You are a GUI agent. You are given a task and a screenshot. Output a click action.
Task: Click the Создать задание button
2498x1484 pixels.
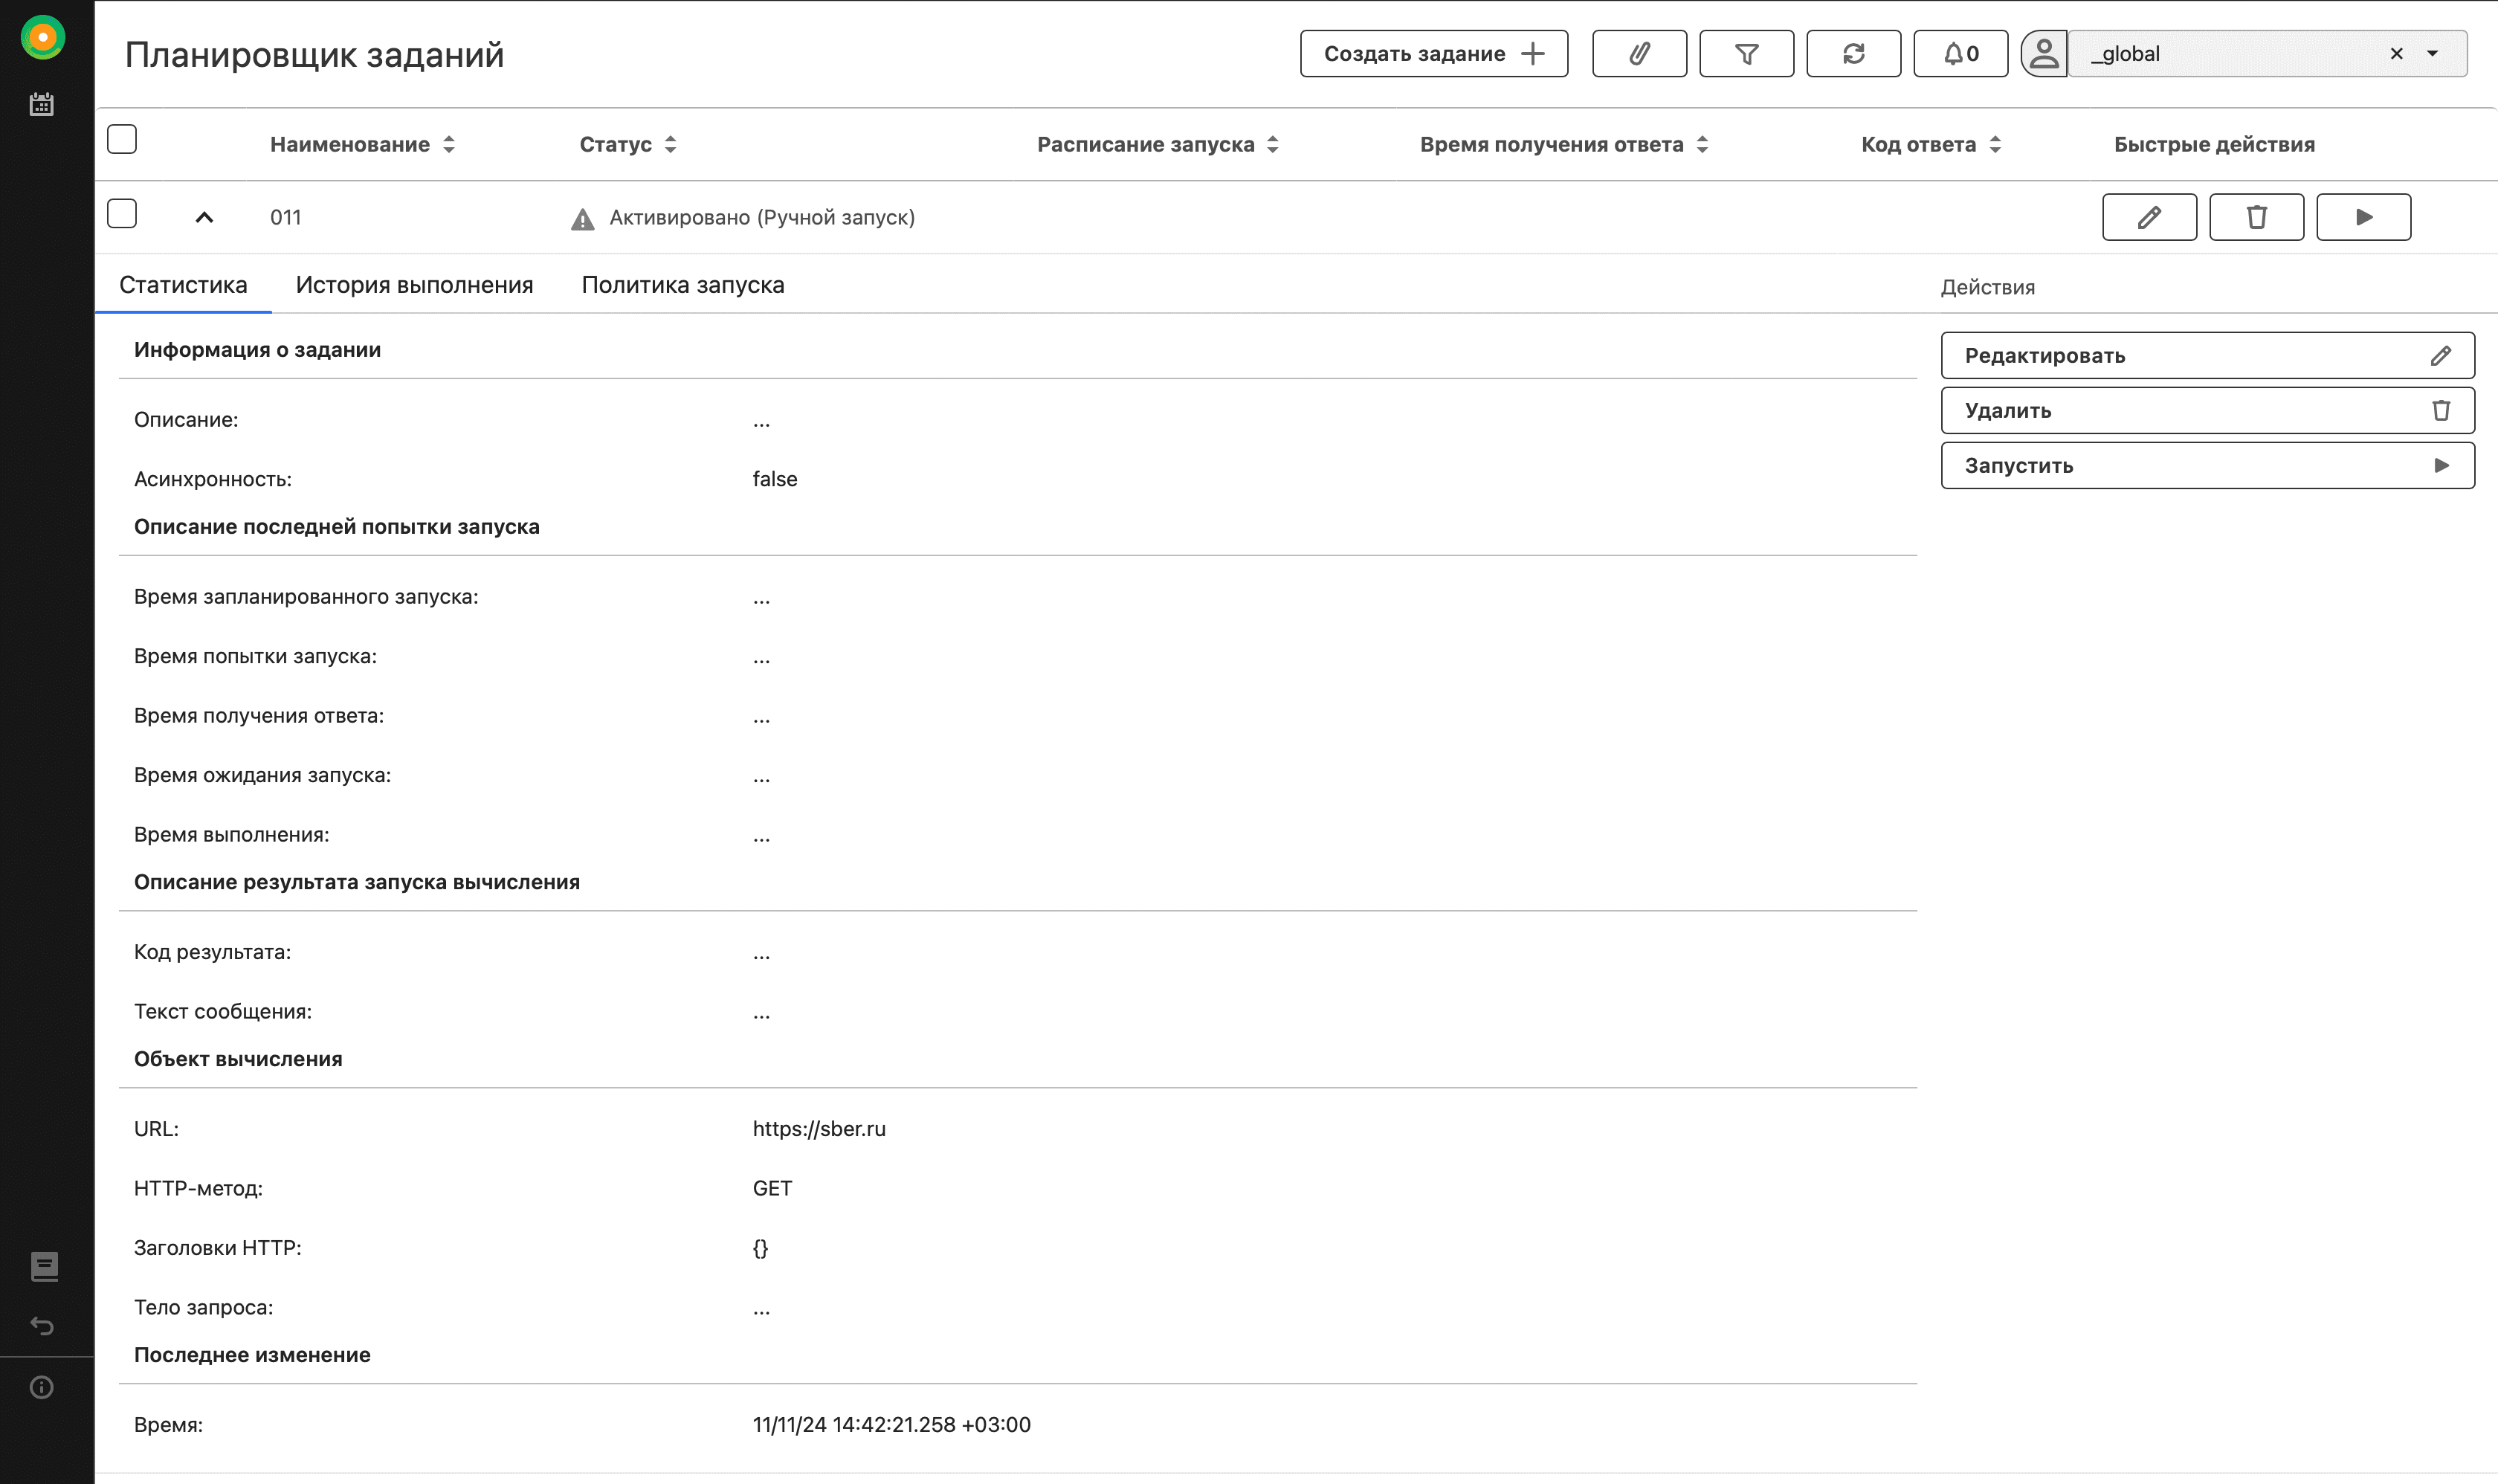[1433, 54]
